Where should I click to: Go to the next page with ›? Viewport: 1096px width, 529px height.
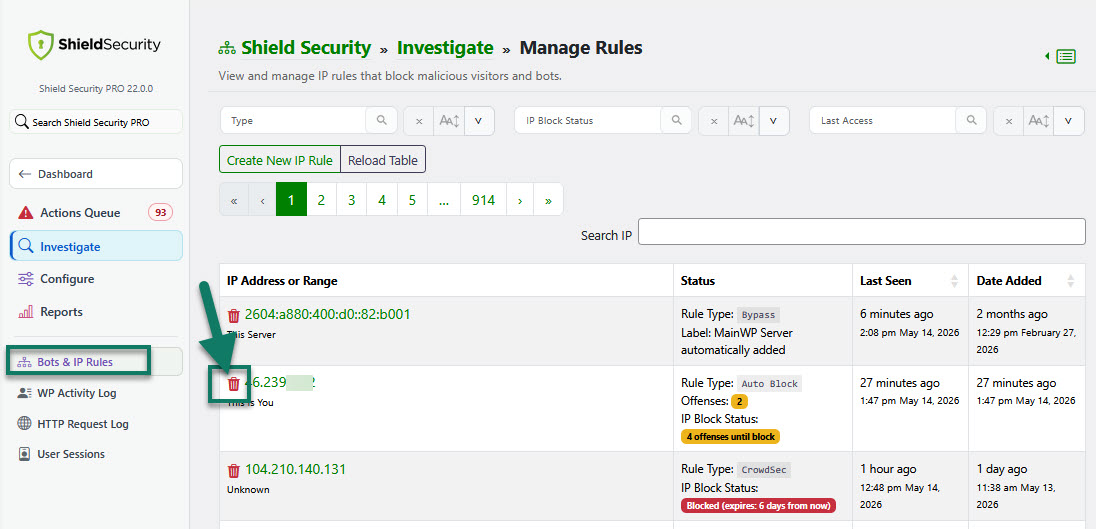pyautogui.click(x=520, y=200)
